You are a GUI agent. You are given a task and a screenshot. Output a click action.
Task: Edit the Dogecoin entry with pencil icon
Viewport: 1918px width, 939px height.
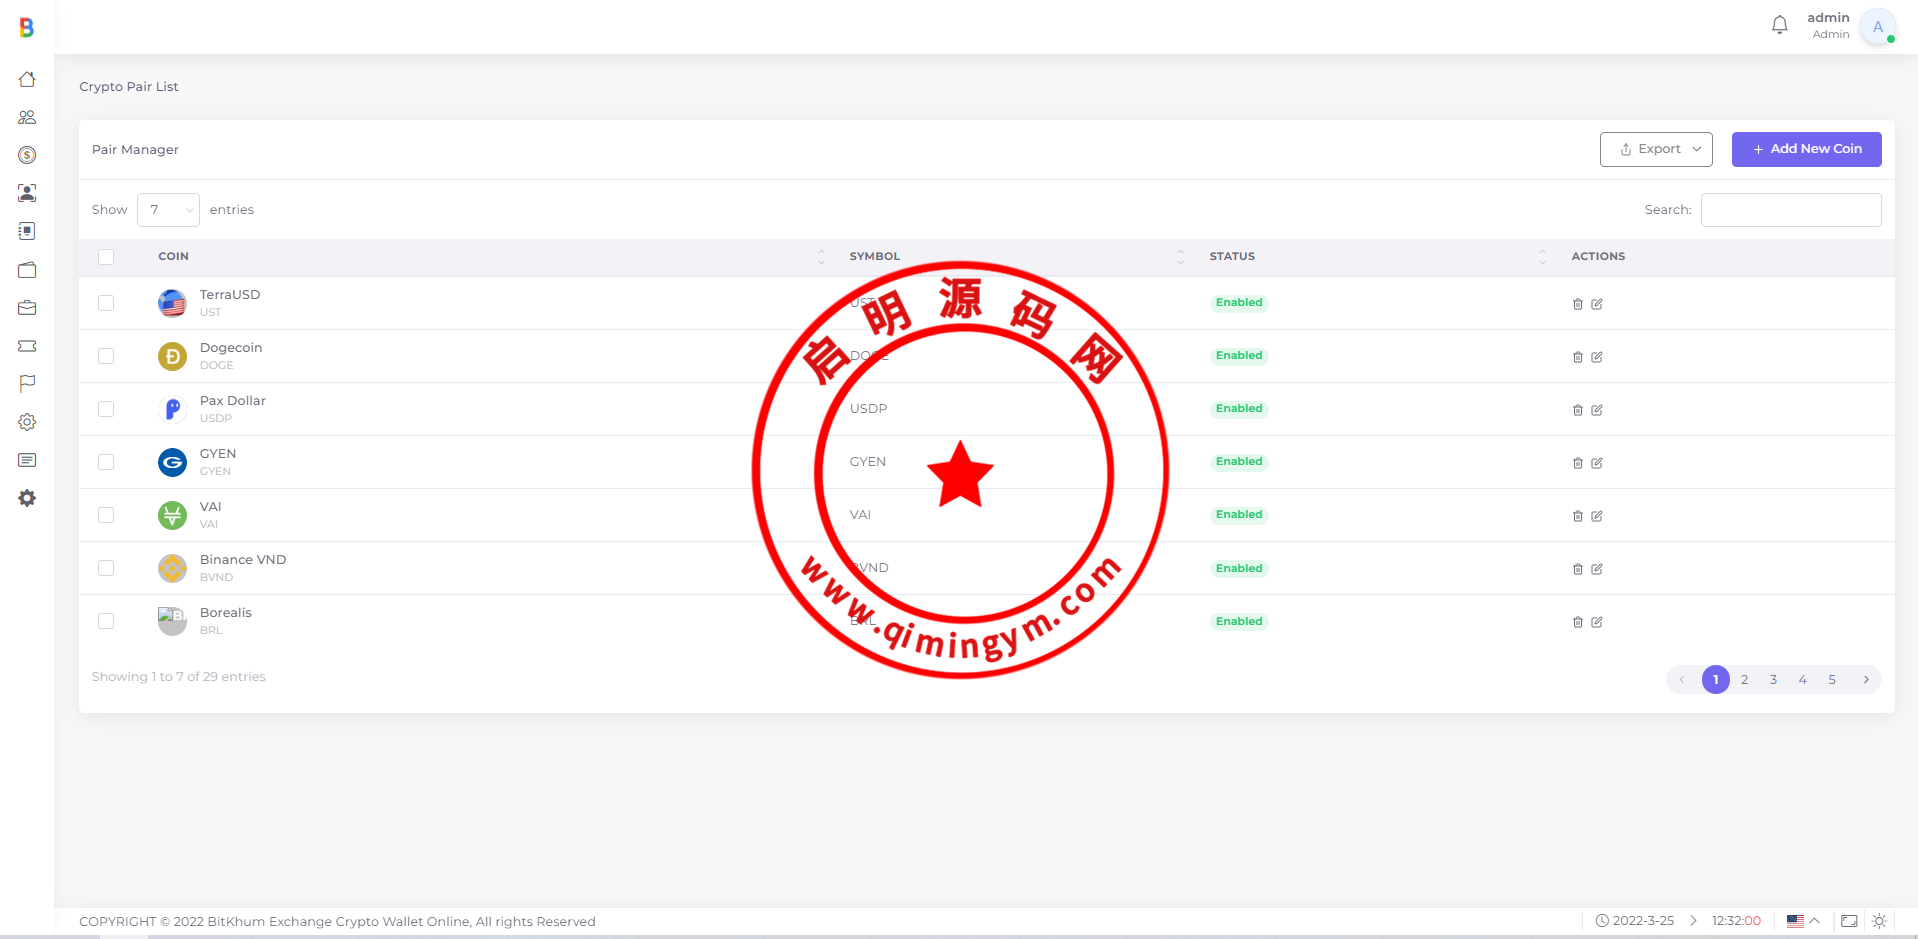[1597, 357]
